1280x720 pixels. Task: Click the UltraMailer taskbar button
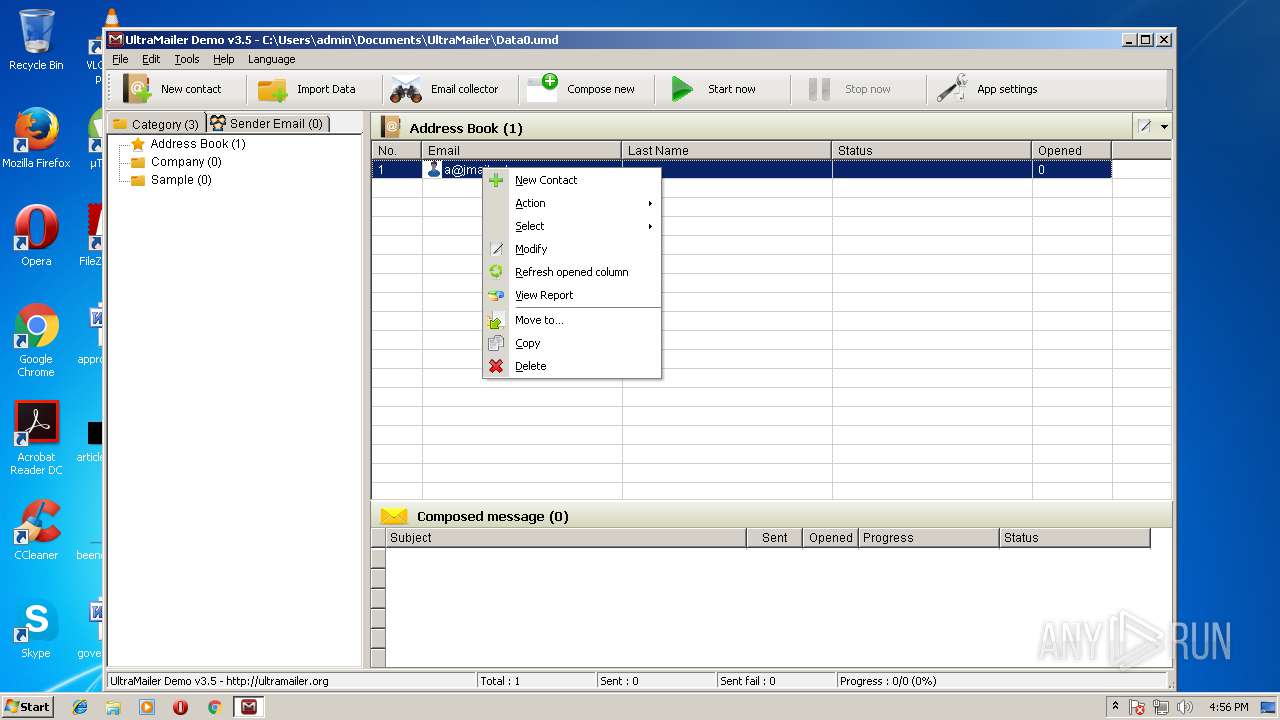click(x=249, y=707)
